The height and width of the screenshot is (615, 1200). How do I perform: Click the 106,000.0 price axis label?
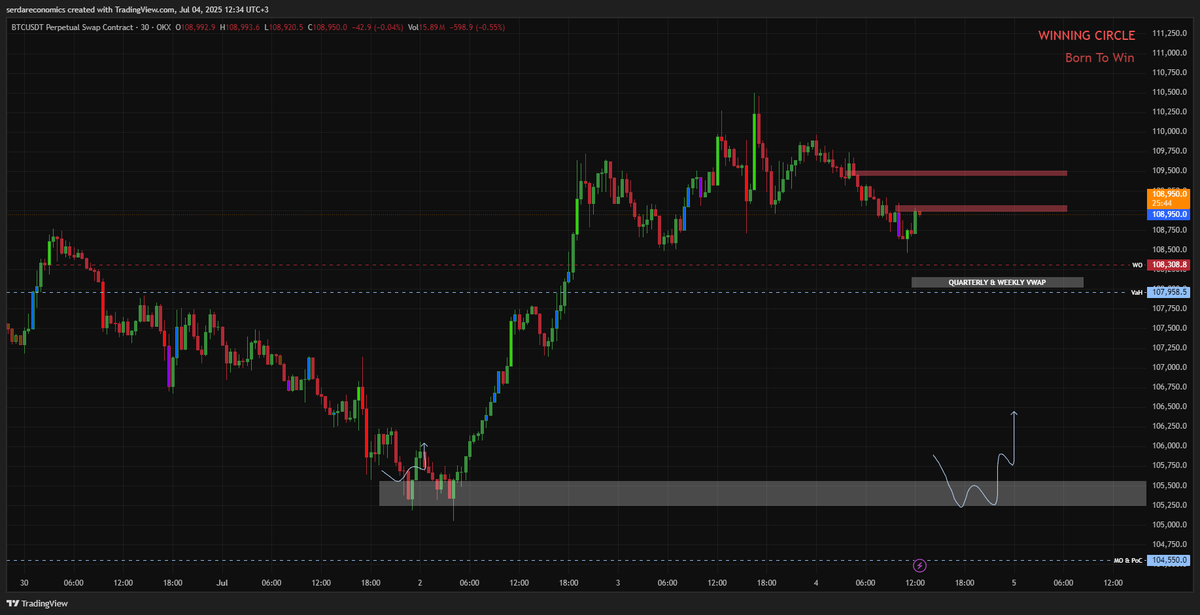point(1169,446)
